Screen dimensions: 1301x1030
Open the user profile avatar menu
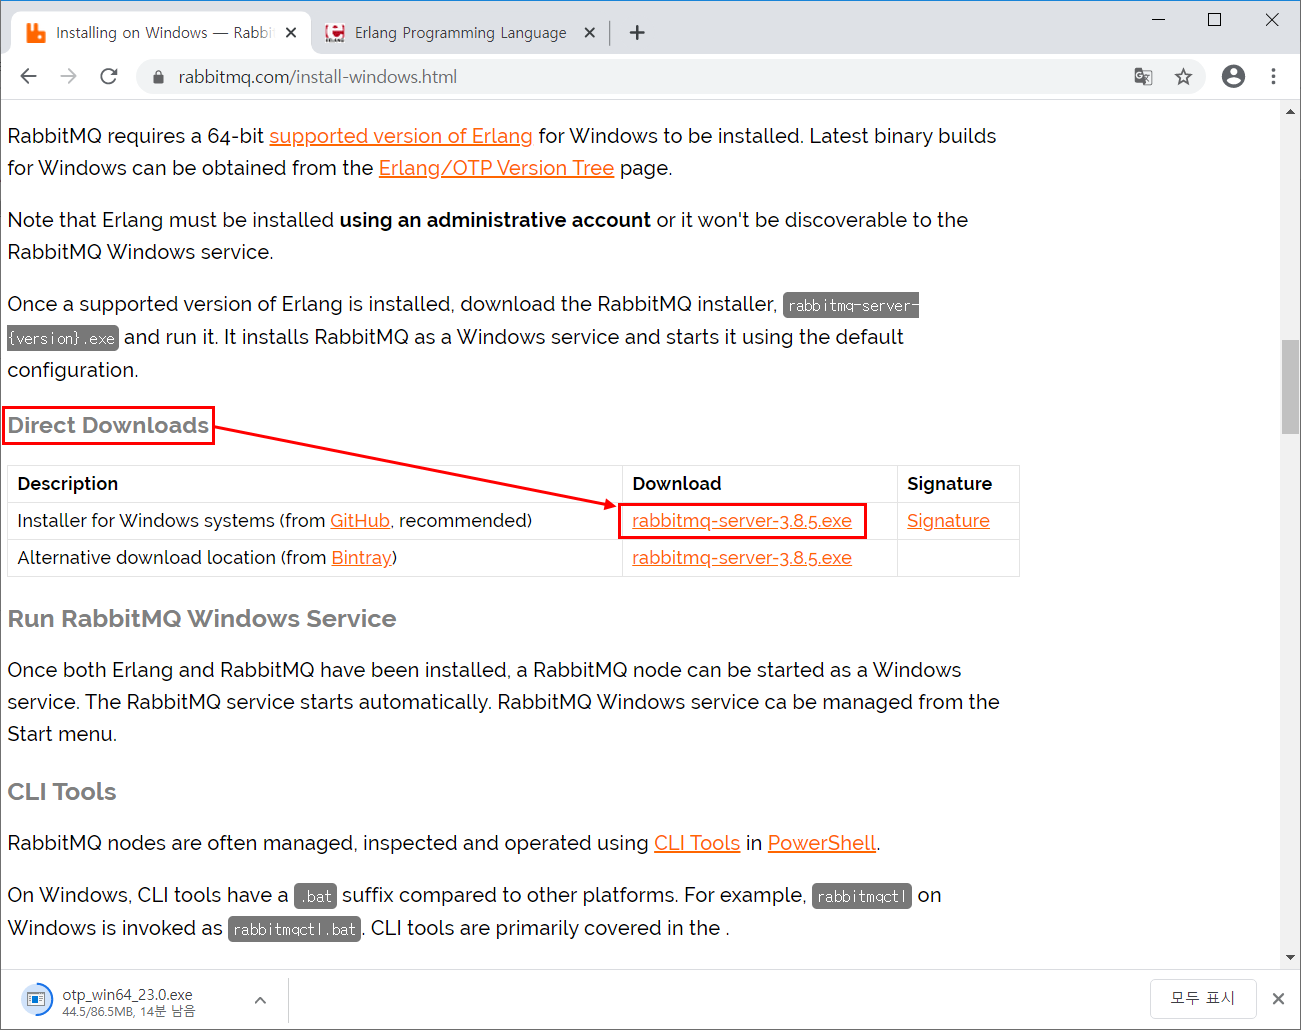click(1233, 77)
